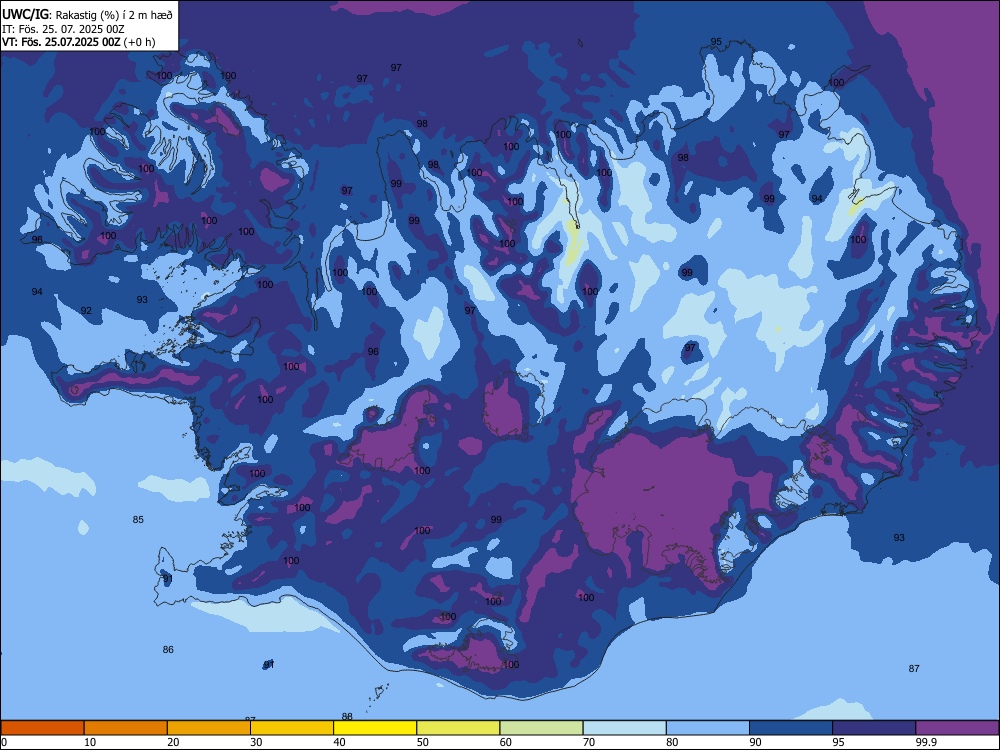Screen dimensions: 1000x750
Task: Click the 'IT: Fös. 25. 07. 2025 00Z' line
Action: point(63,29)
